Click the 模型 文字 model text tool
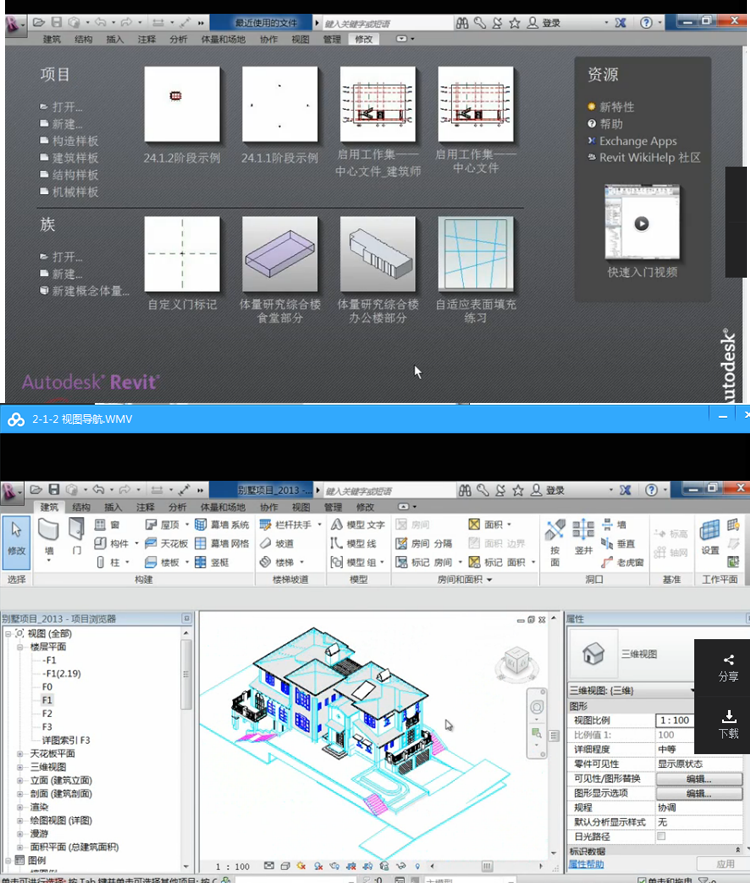 (x=358, y=525)
